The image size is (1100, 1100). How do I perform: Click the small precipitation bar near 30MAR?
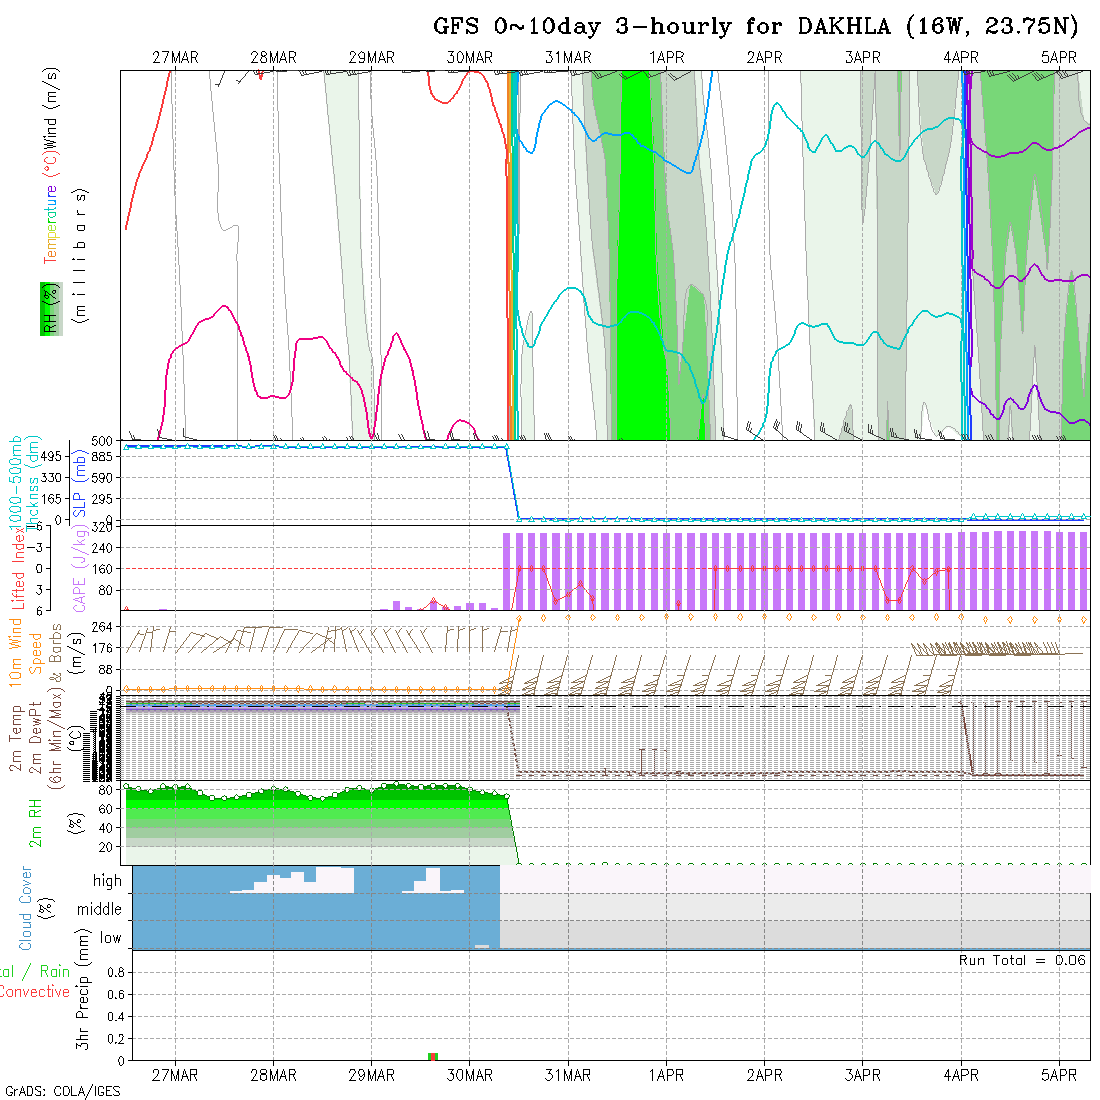coord(433,1056)
